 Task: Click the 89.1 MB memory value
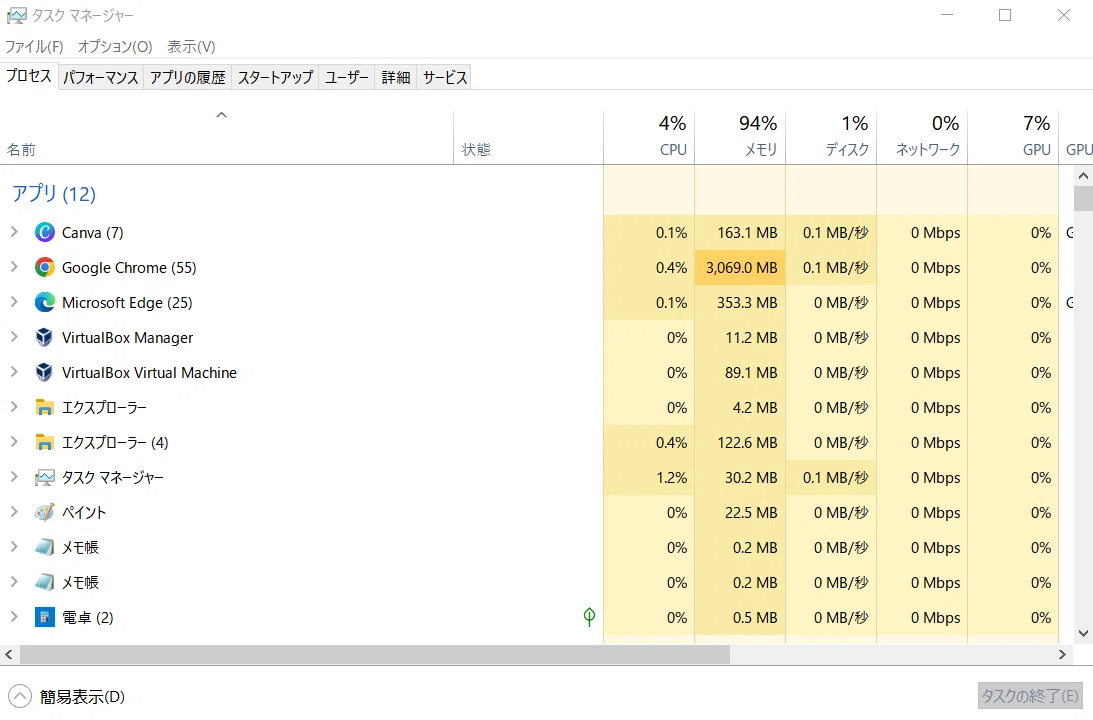[x=751, y=373]
